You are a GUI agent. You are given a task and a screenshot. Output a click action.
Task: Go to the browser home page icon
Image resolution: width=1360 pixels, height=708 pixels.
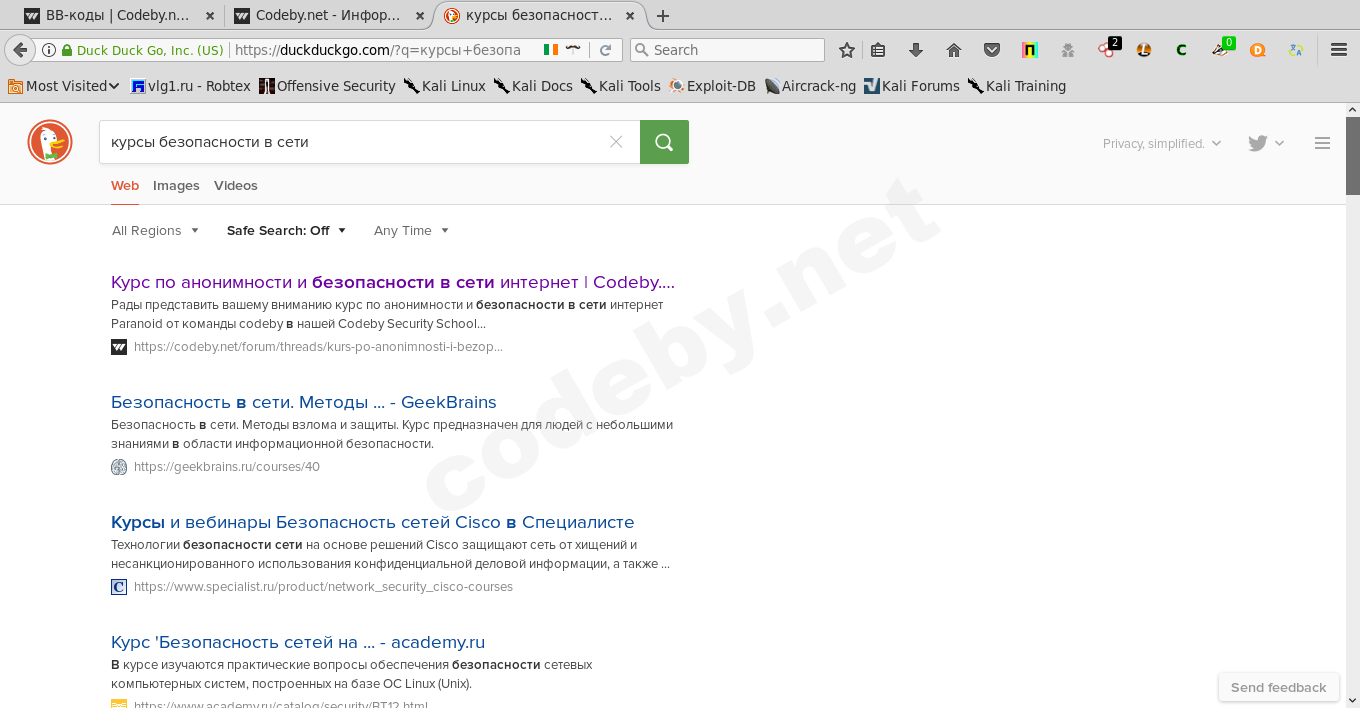[953, 50]
